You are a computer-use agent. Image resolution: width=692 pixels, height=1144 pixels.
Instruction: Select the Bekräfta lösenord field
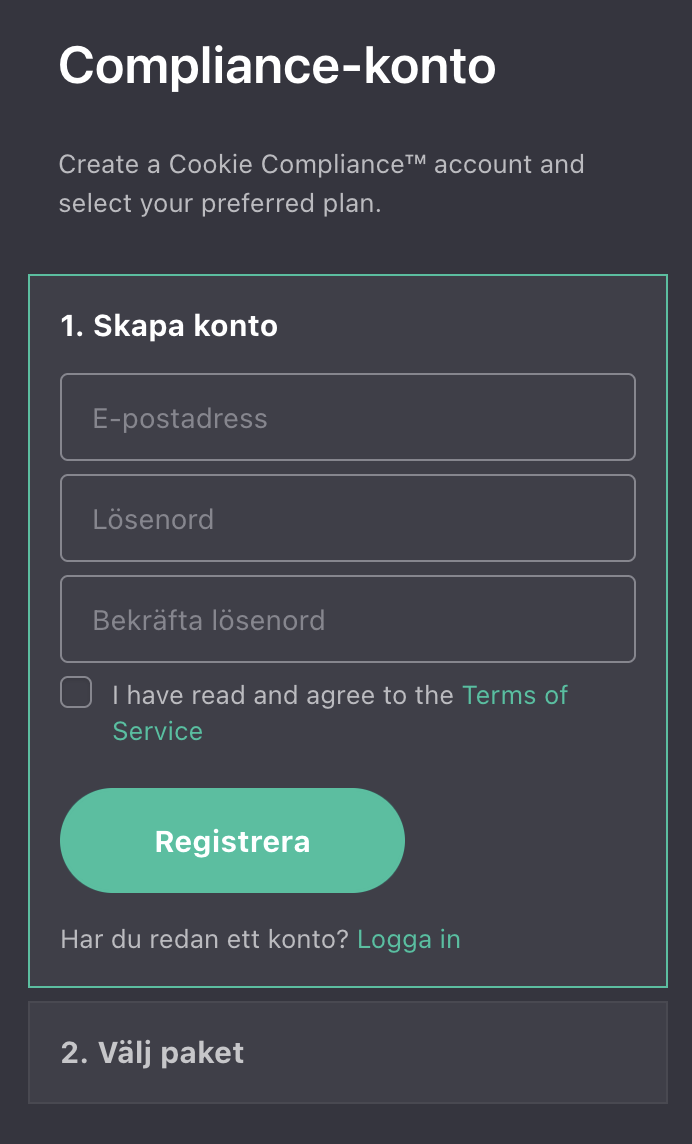click(347, 619)
